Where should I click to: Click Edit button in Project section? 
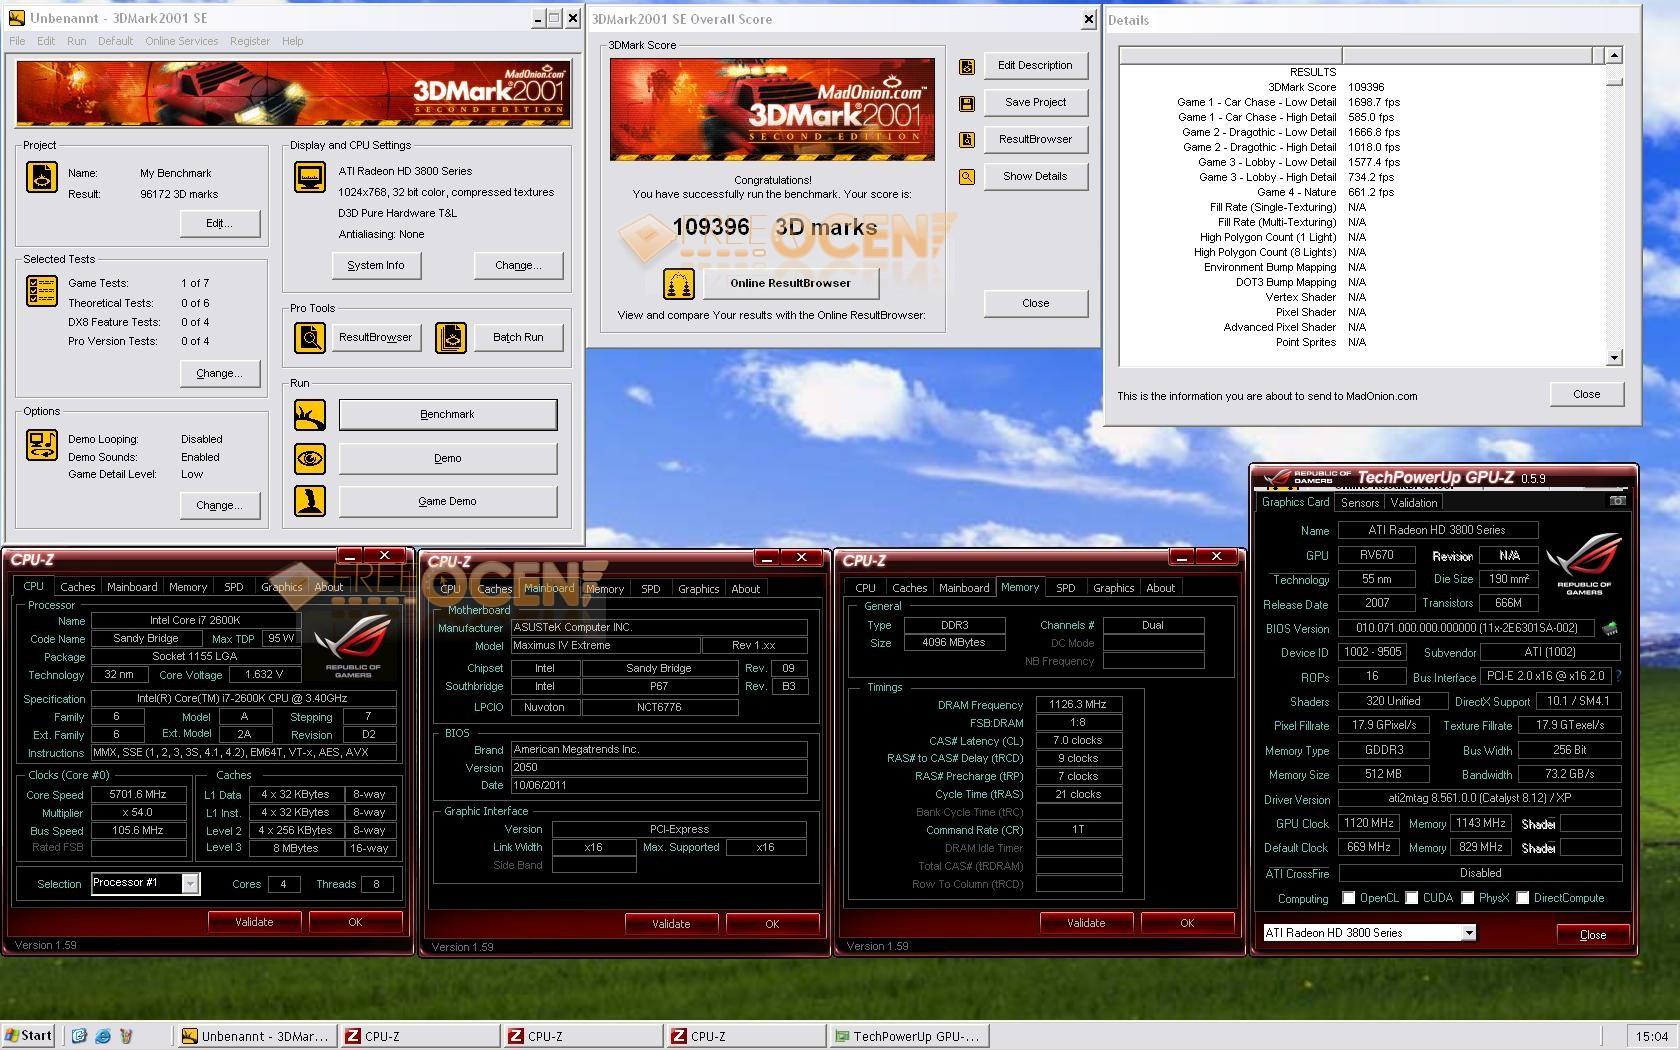click(219, 223)
